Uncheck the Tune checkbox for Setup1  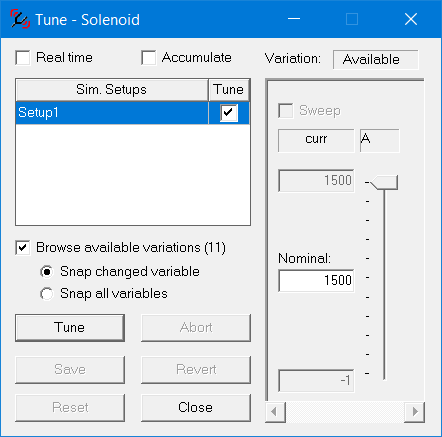click(229, 113)
